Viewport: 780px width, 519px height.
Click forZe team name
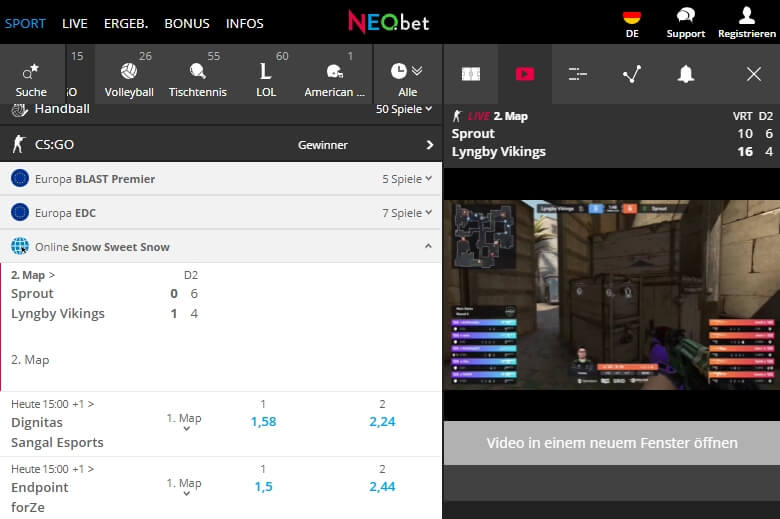coord(28,508)
